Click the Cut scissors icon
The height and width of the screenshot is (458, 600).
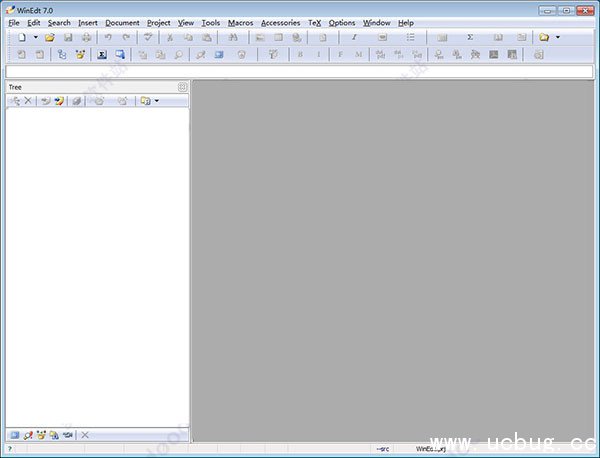click(x=170, y=37)
